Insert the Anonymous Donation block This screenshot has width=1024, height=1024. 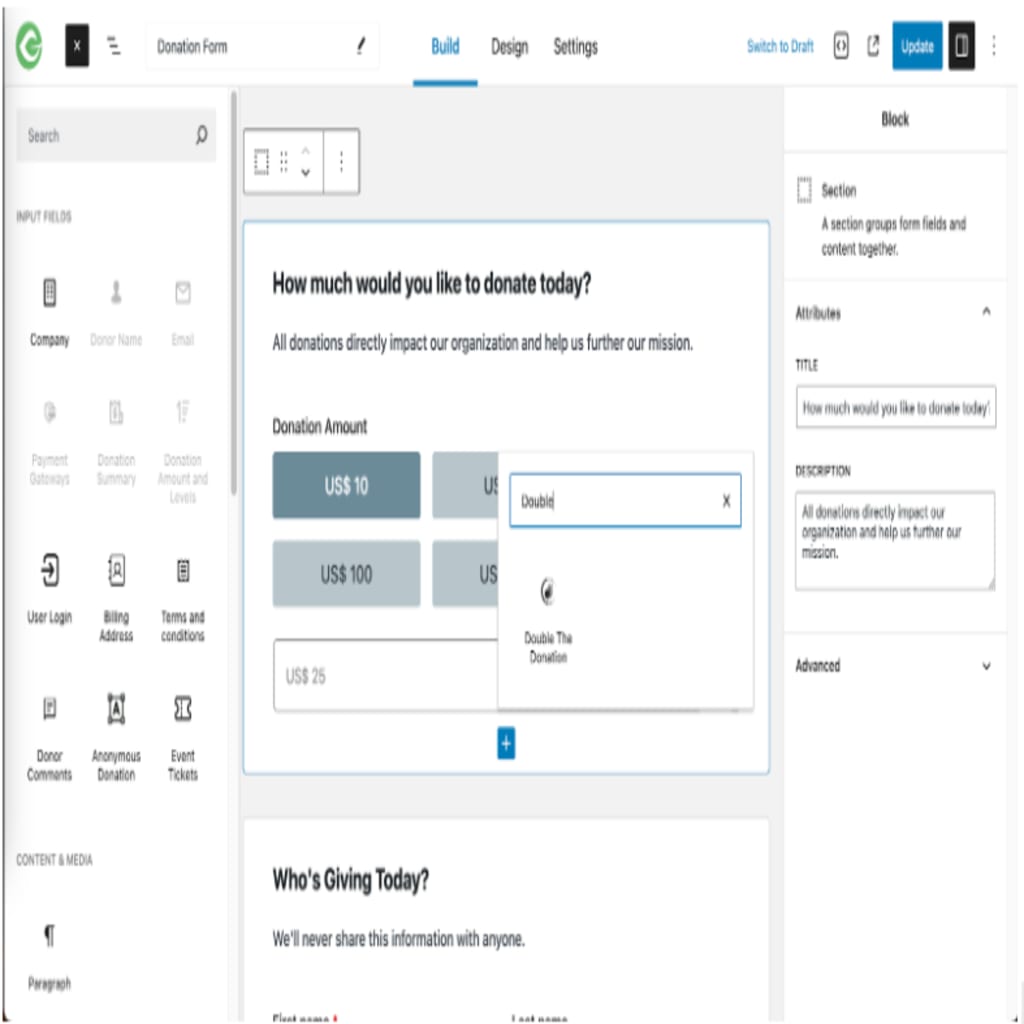(x=116, y=737)
